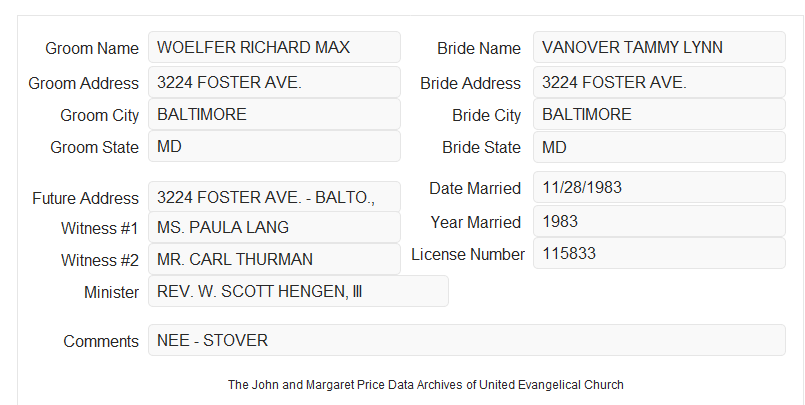
Task: Focus the Bride State field
Action: click(659, 147)
